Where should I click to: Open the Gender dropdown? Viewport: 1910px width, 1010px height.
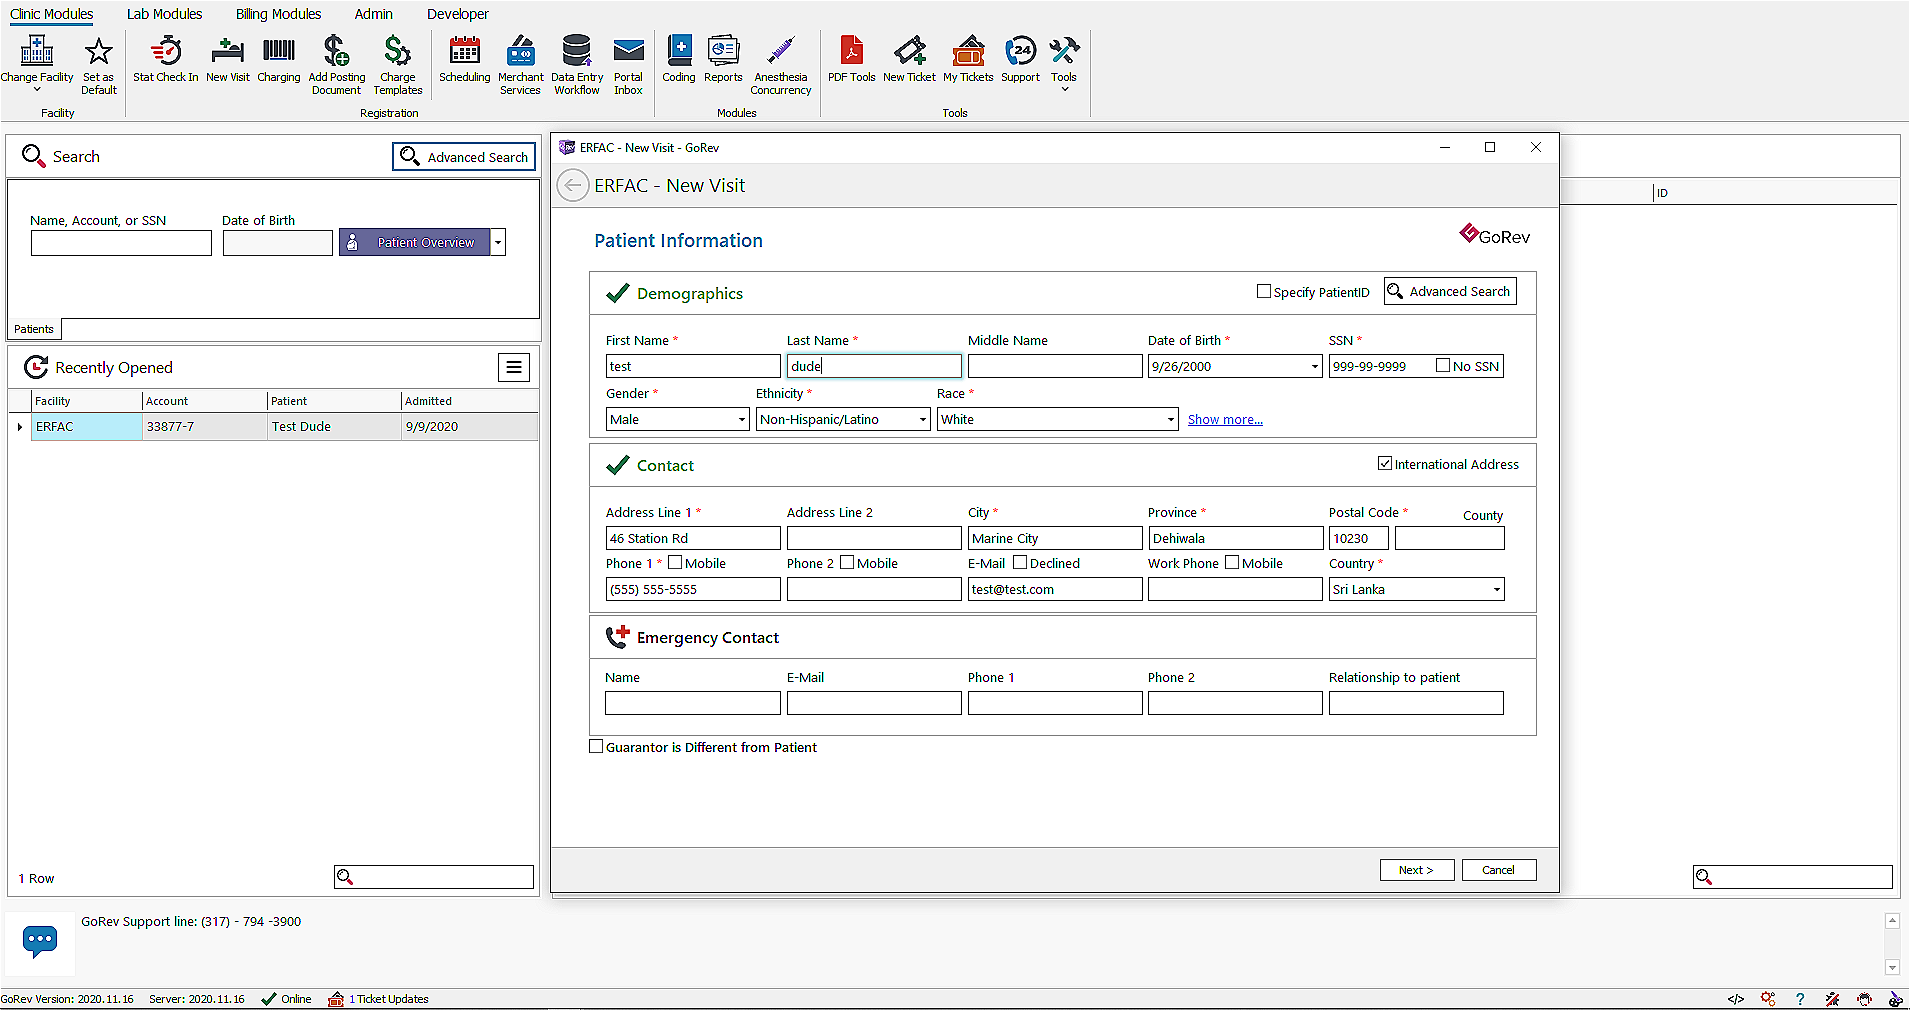tap(742, 420)
